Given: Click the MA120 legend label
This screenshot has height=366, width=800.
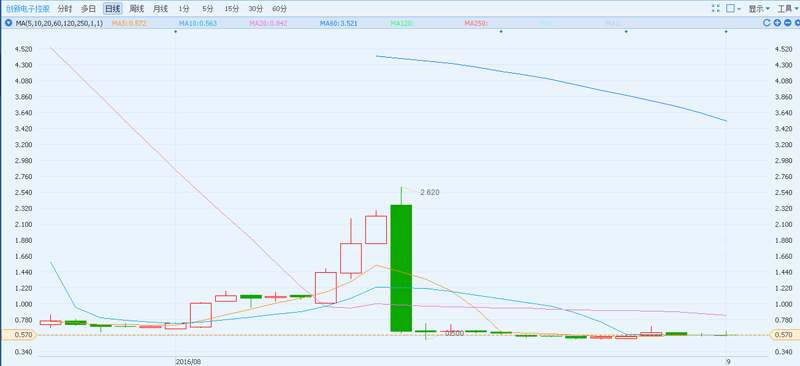Looking at the screenshot, I should tap(402, 23).
